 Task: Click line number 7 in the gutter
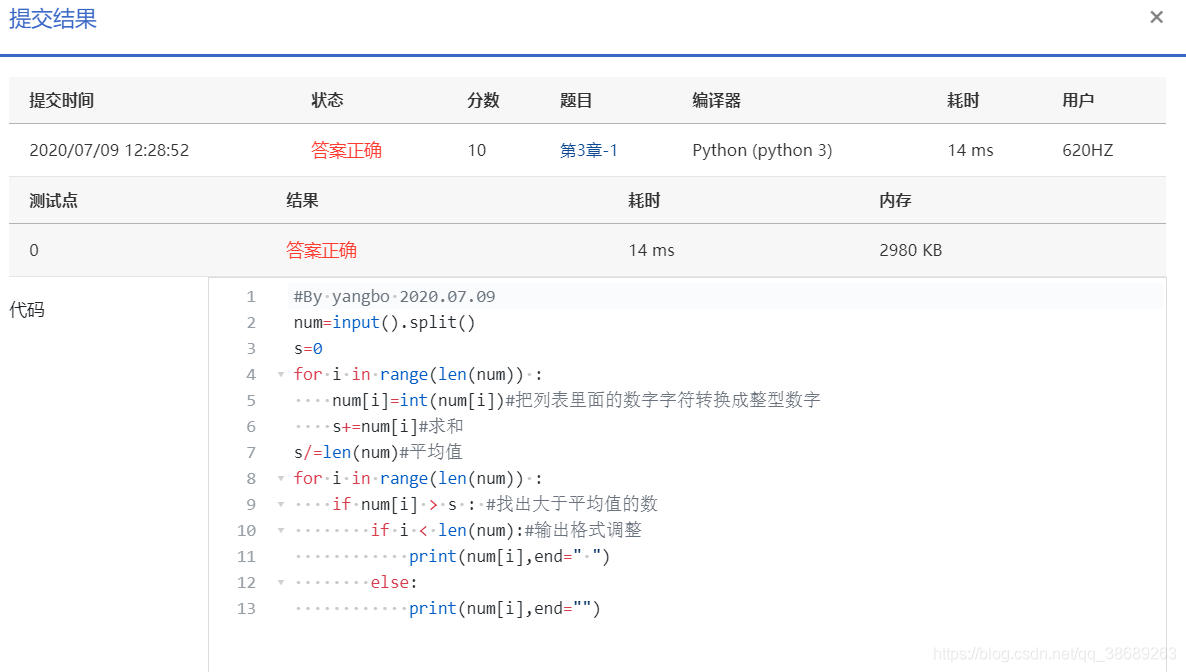pos(251,453)
